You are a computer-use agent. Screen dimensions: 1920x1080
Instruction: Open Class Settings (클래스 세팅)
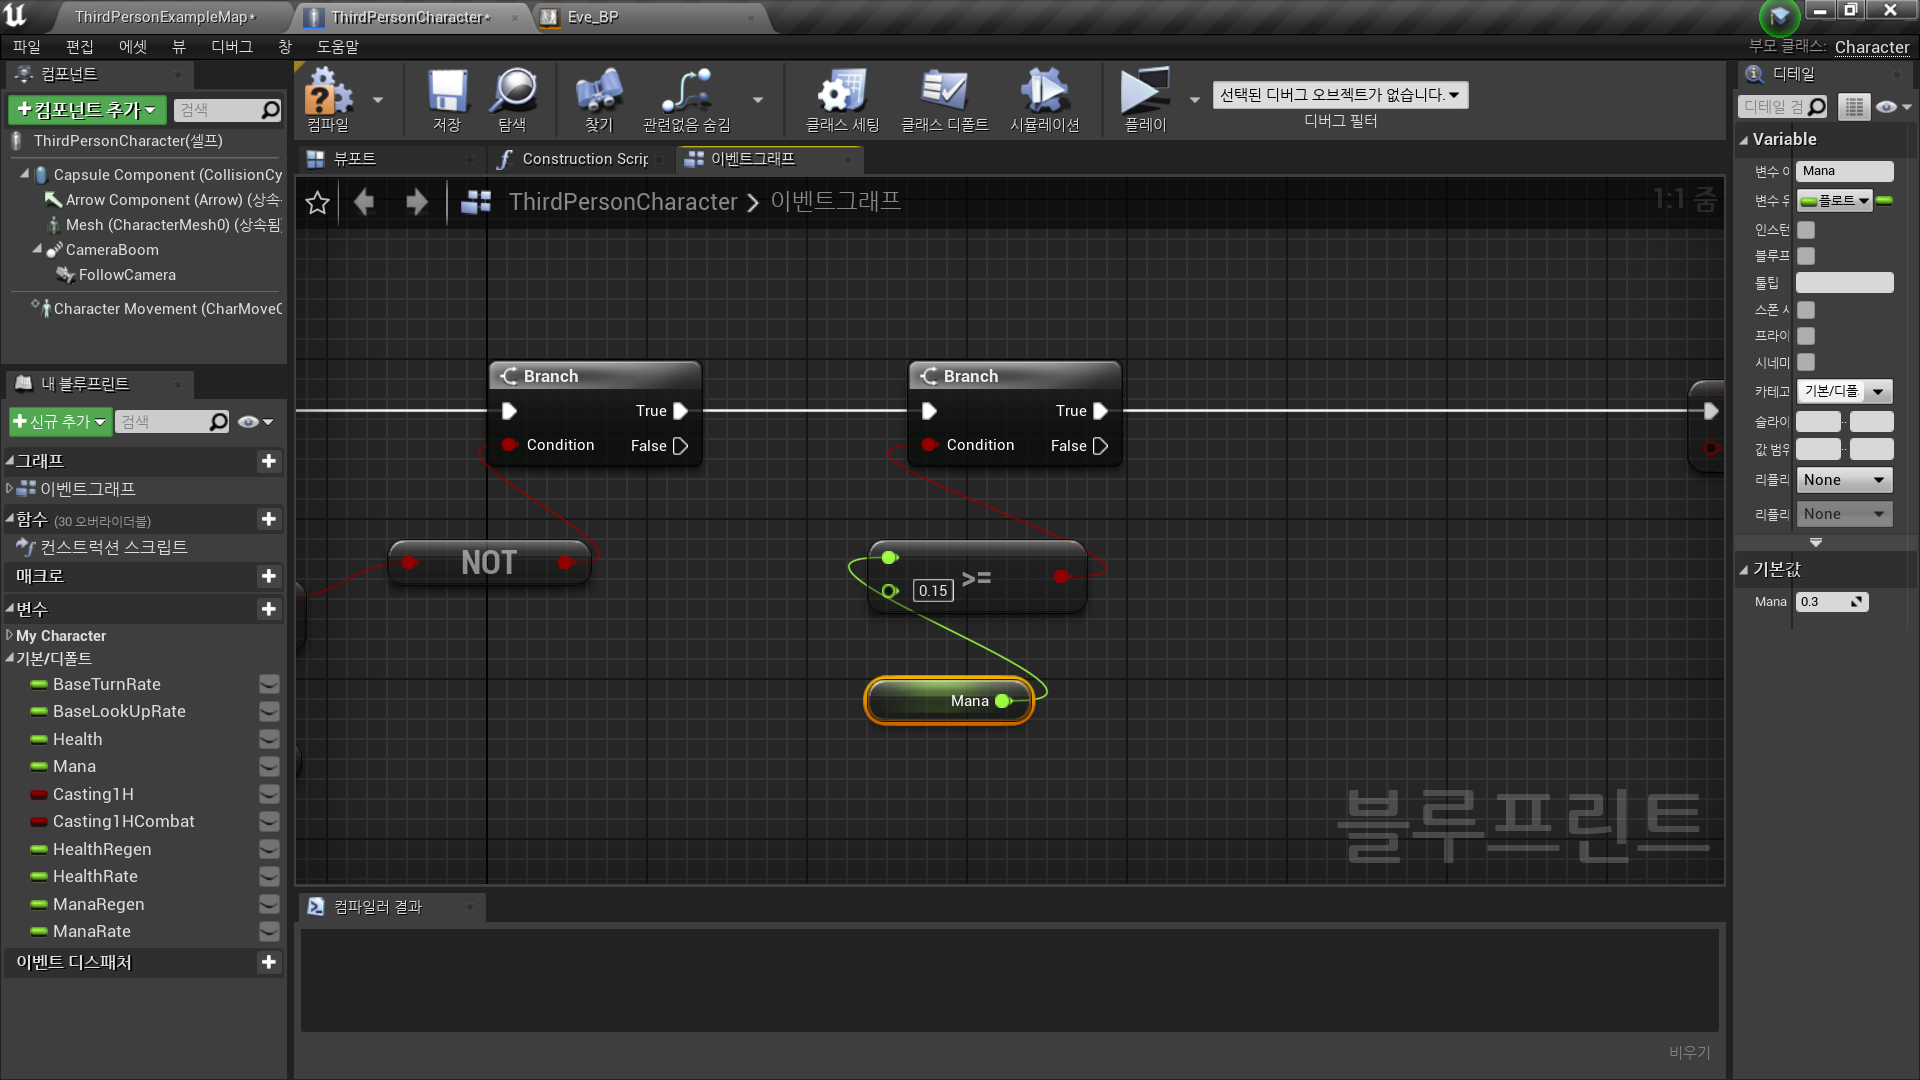(x=840, y=99)
